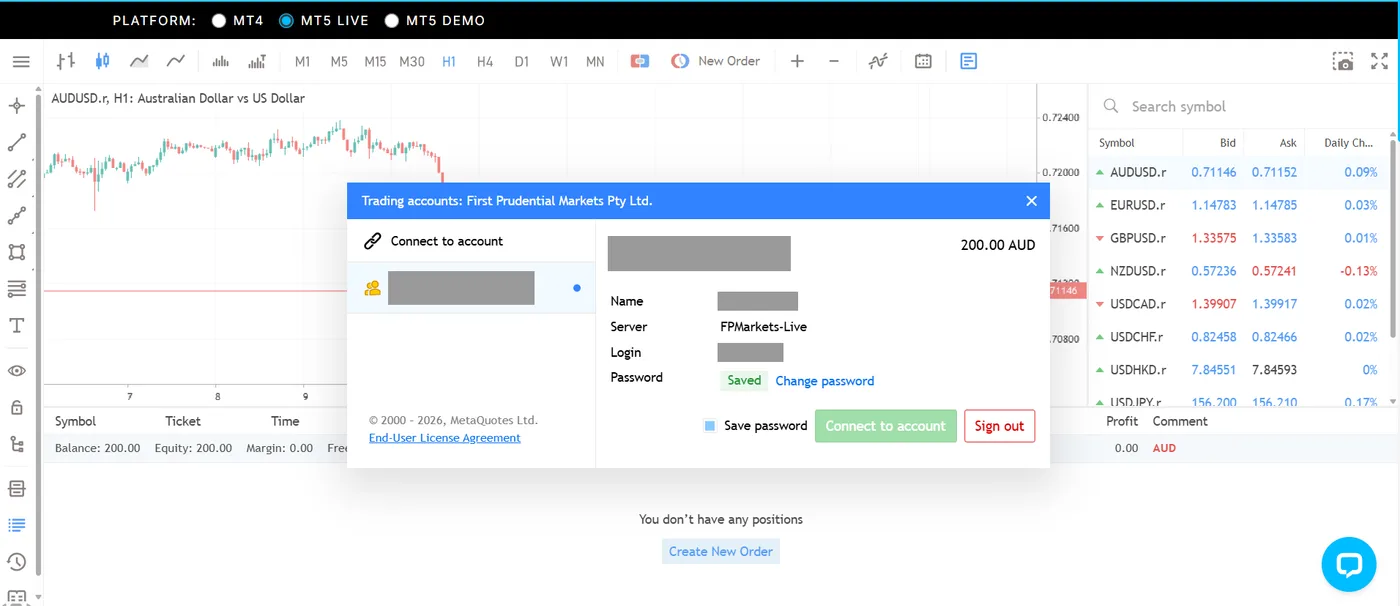Select the rectangle shape tool

[x=17, y=252]
